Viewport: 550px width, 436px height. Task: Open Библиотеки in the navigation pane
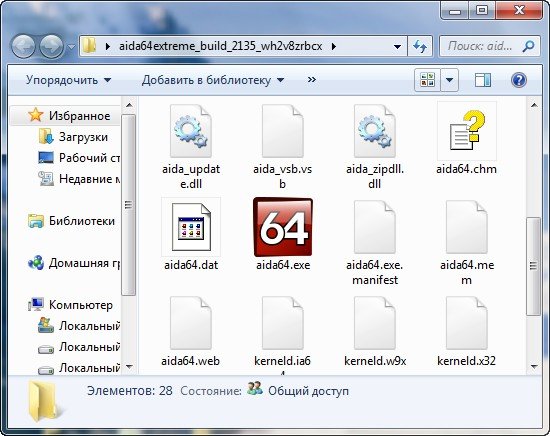click(82, 221)
